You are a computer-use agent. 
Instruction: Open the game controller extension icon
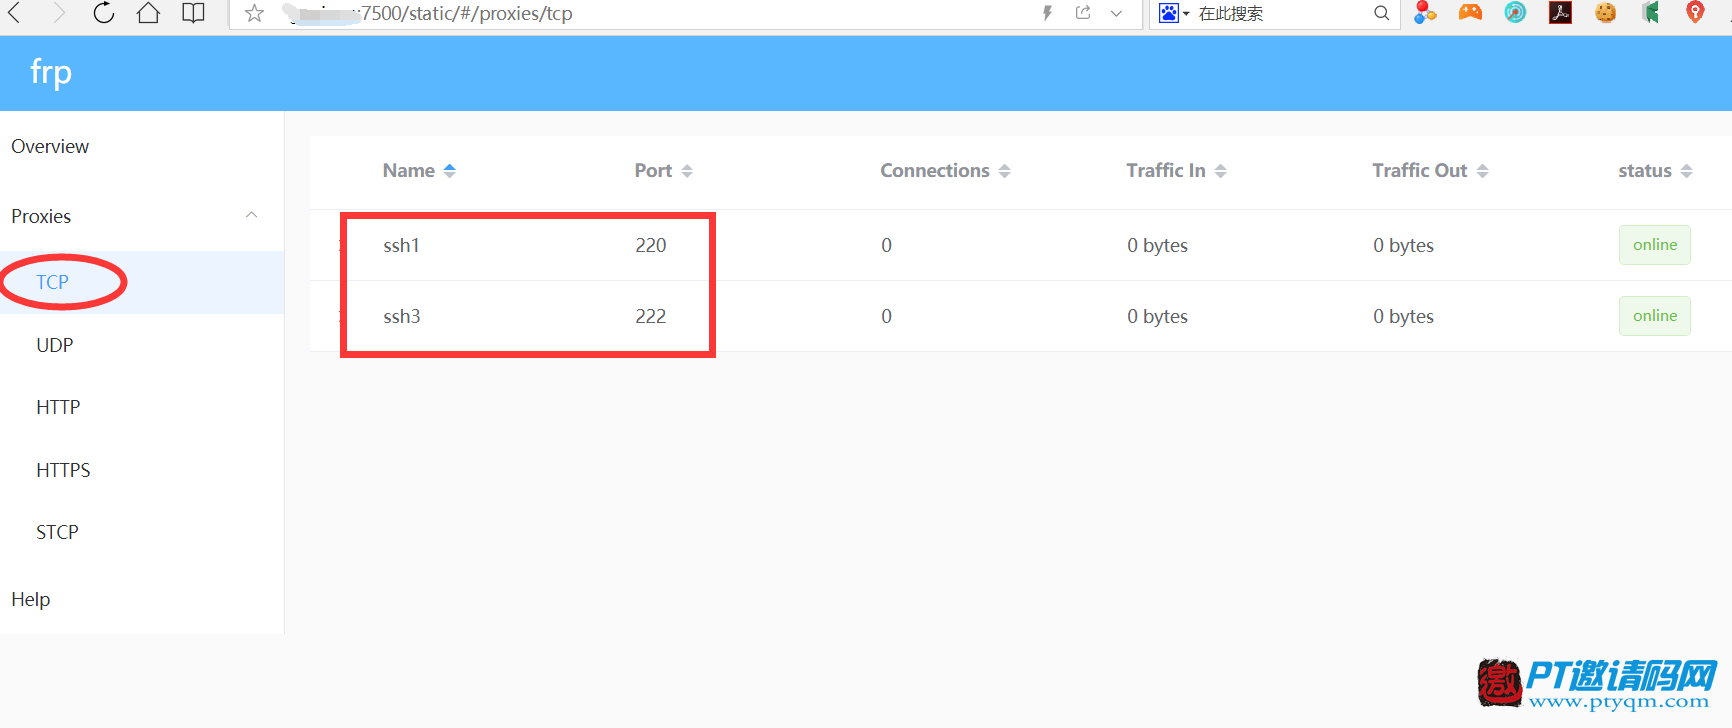point(1470,12)
